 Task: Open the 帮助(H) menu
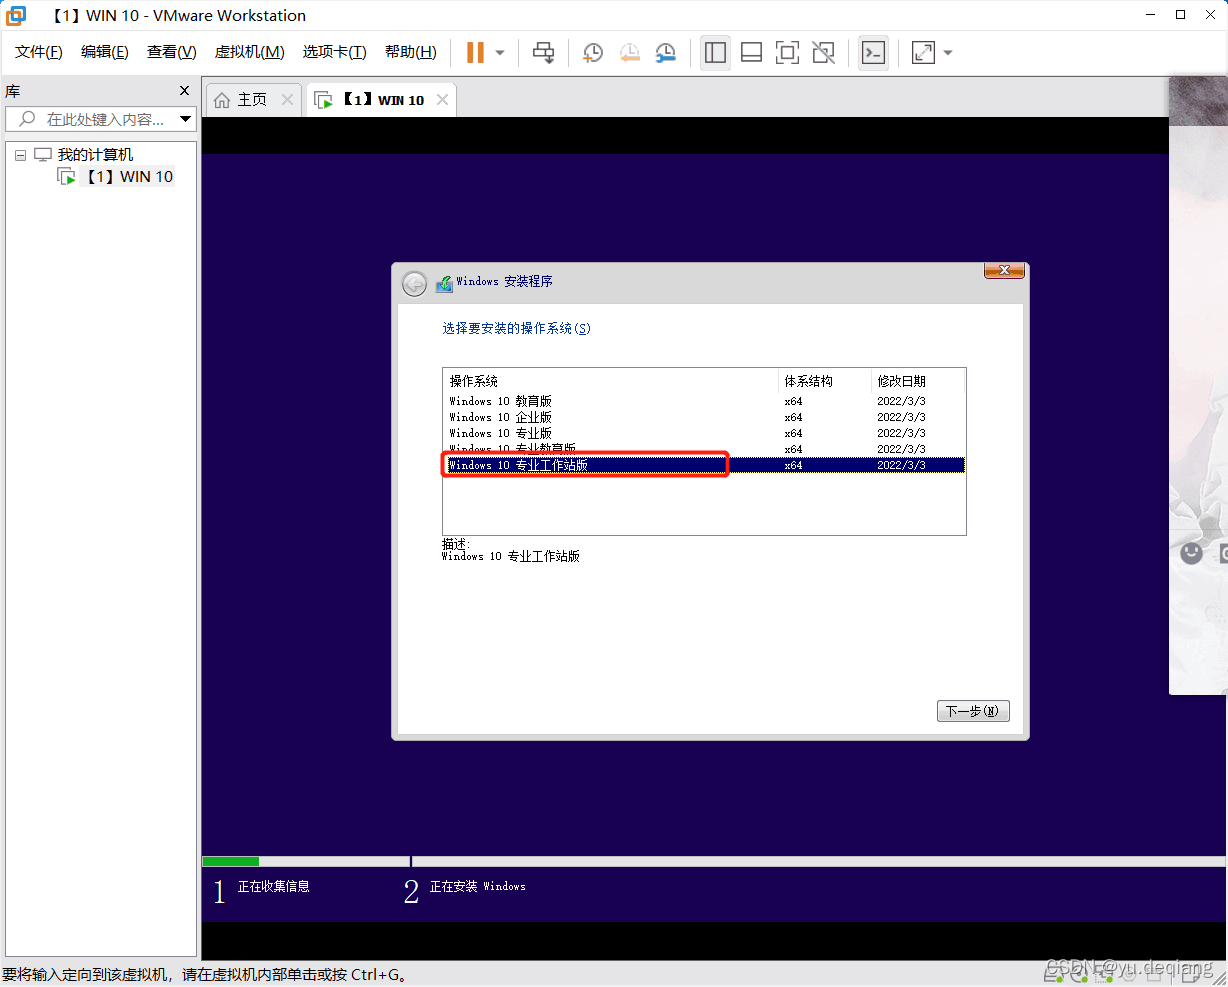(411, 52)
